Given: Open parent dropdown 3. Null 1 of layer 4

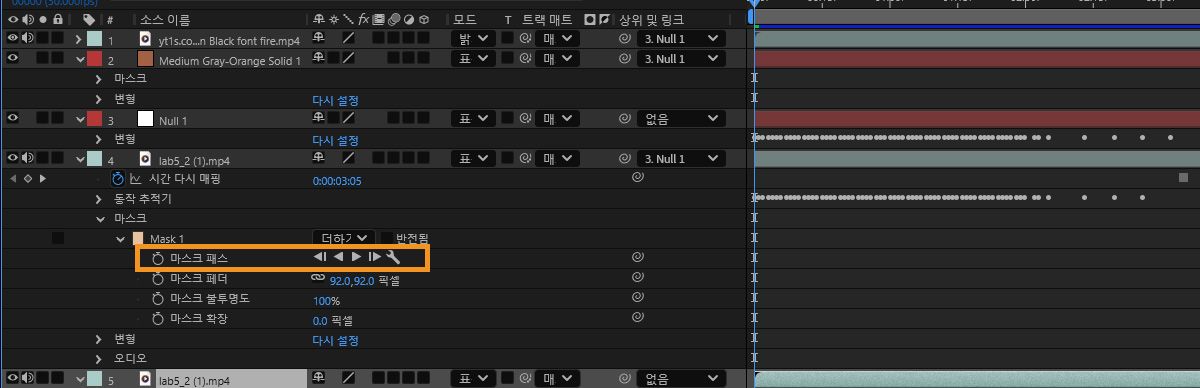Looking at the screenshot, I should click(682, 158).
